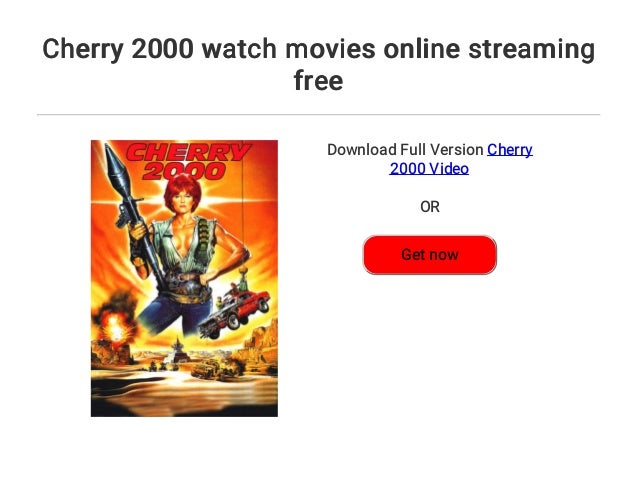The image size is (638, 479).
Task: Open the Cherry 2000 Video link
Action: pyautogui.click(x=461, y=159)
